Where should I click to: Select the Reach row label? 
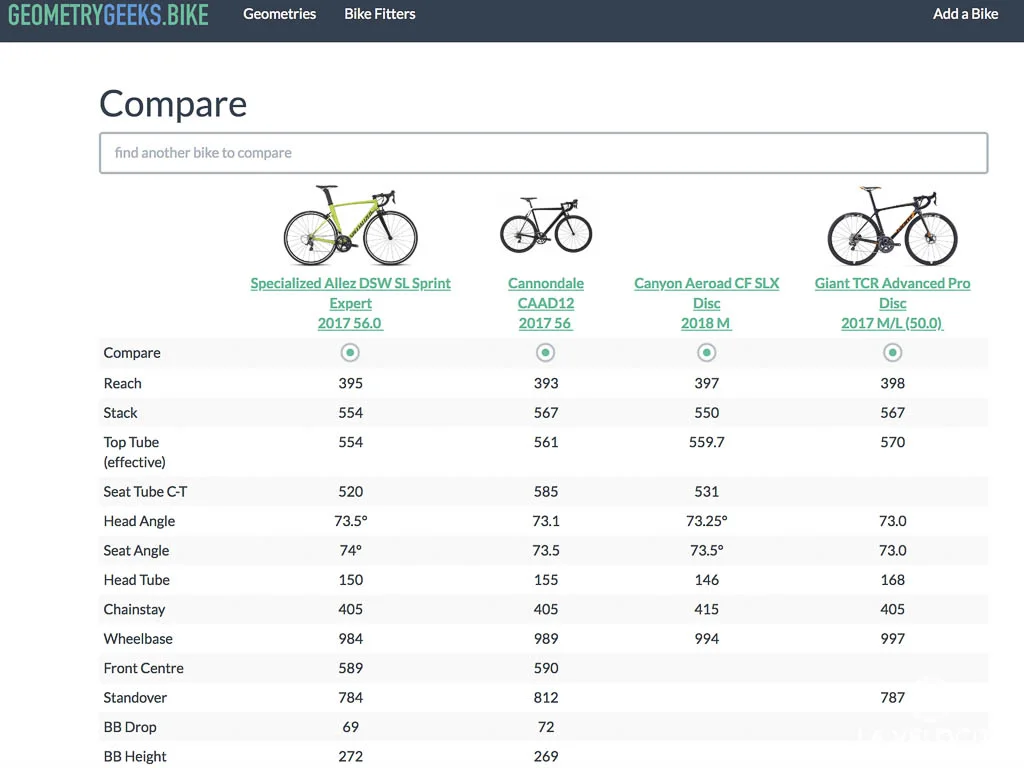pyautogui.click(x=122, y=383)
